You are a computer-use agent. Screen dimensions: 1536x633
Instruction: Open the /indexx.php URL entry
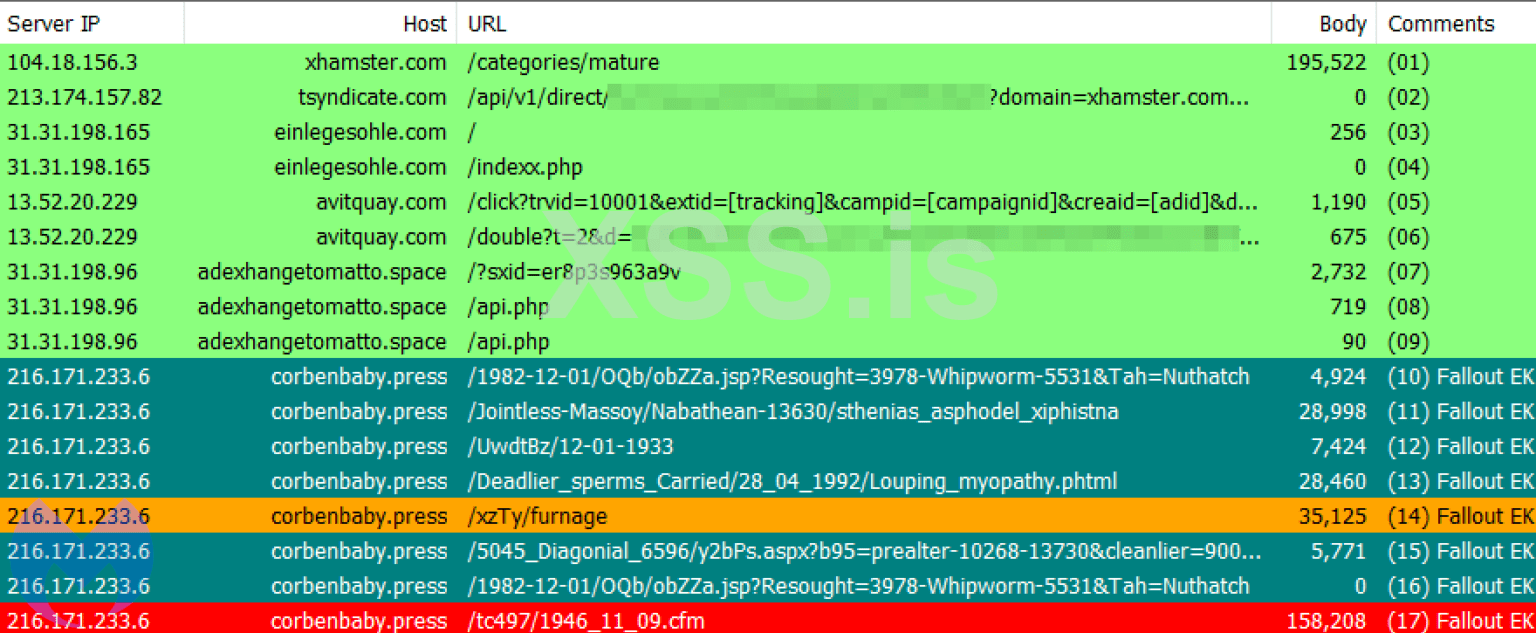[x=524, y=167]
